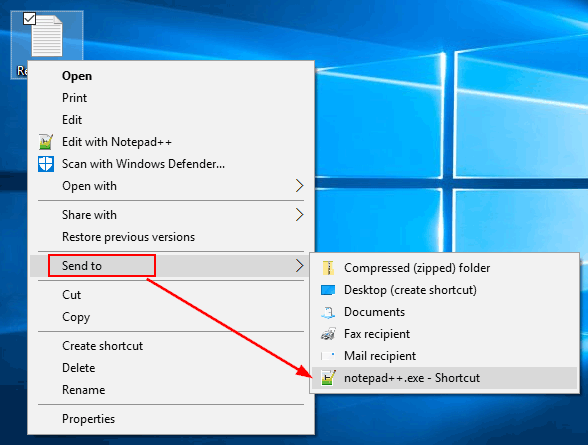Screen dimensions: 588x445
Task: Click the Documents icon in Send to submenu
Action: click(328, 312)
